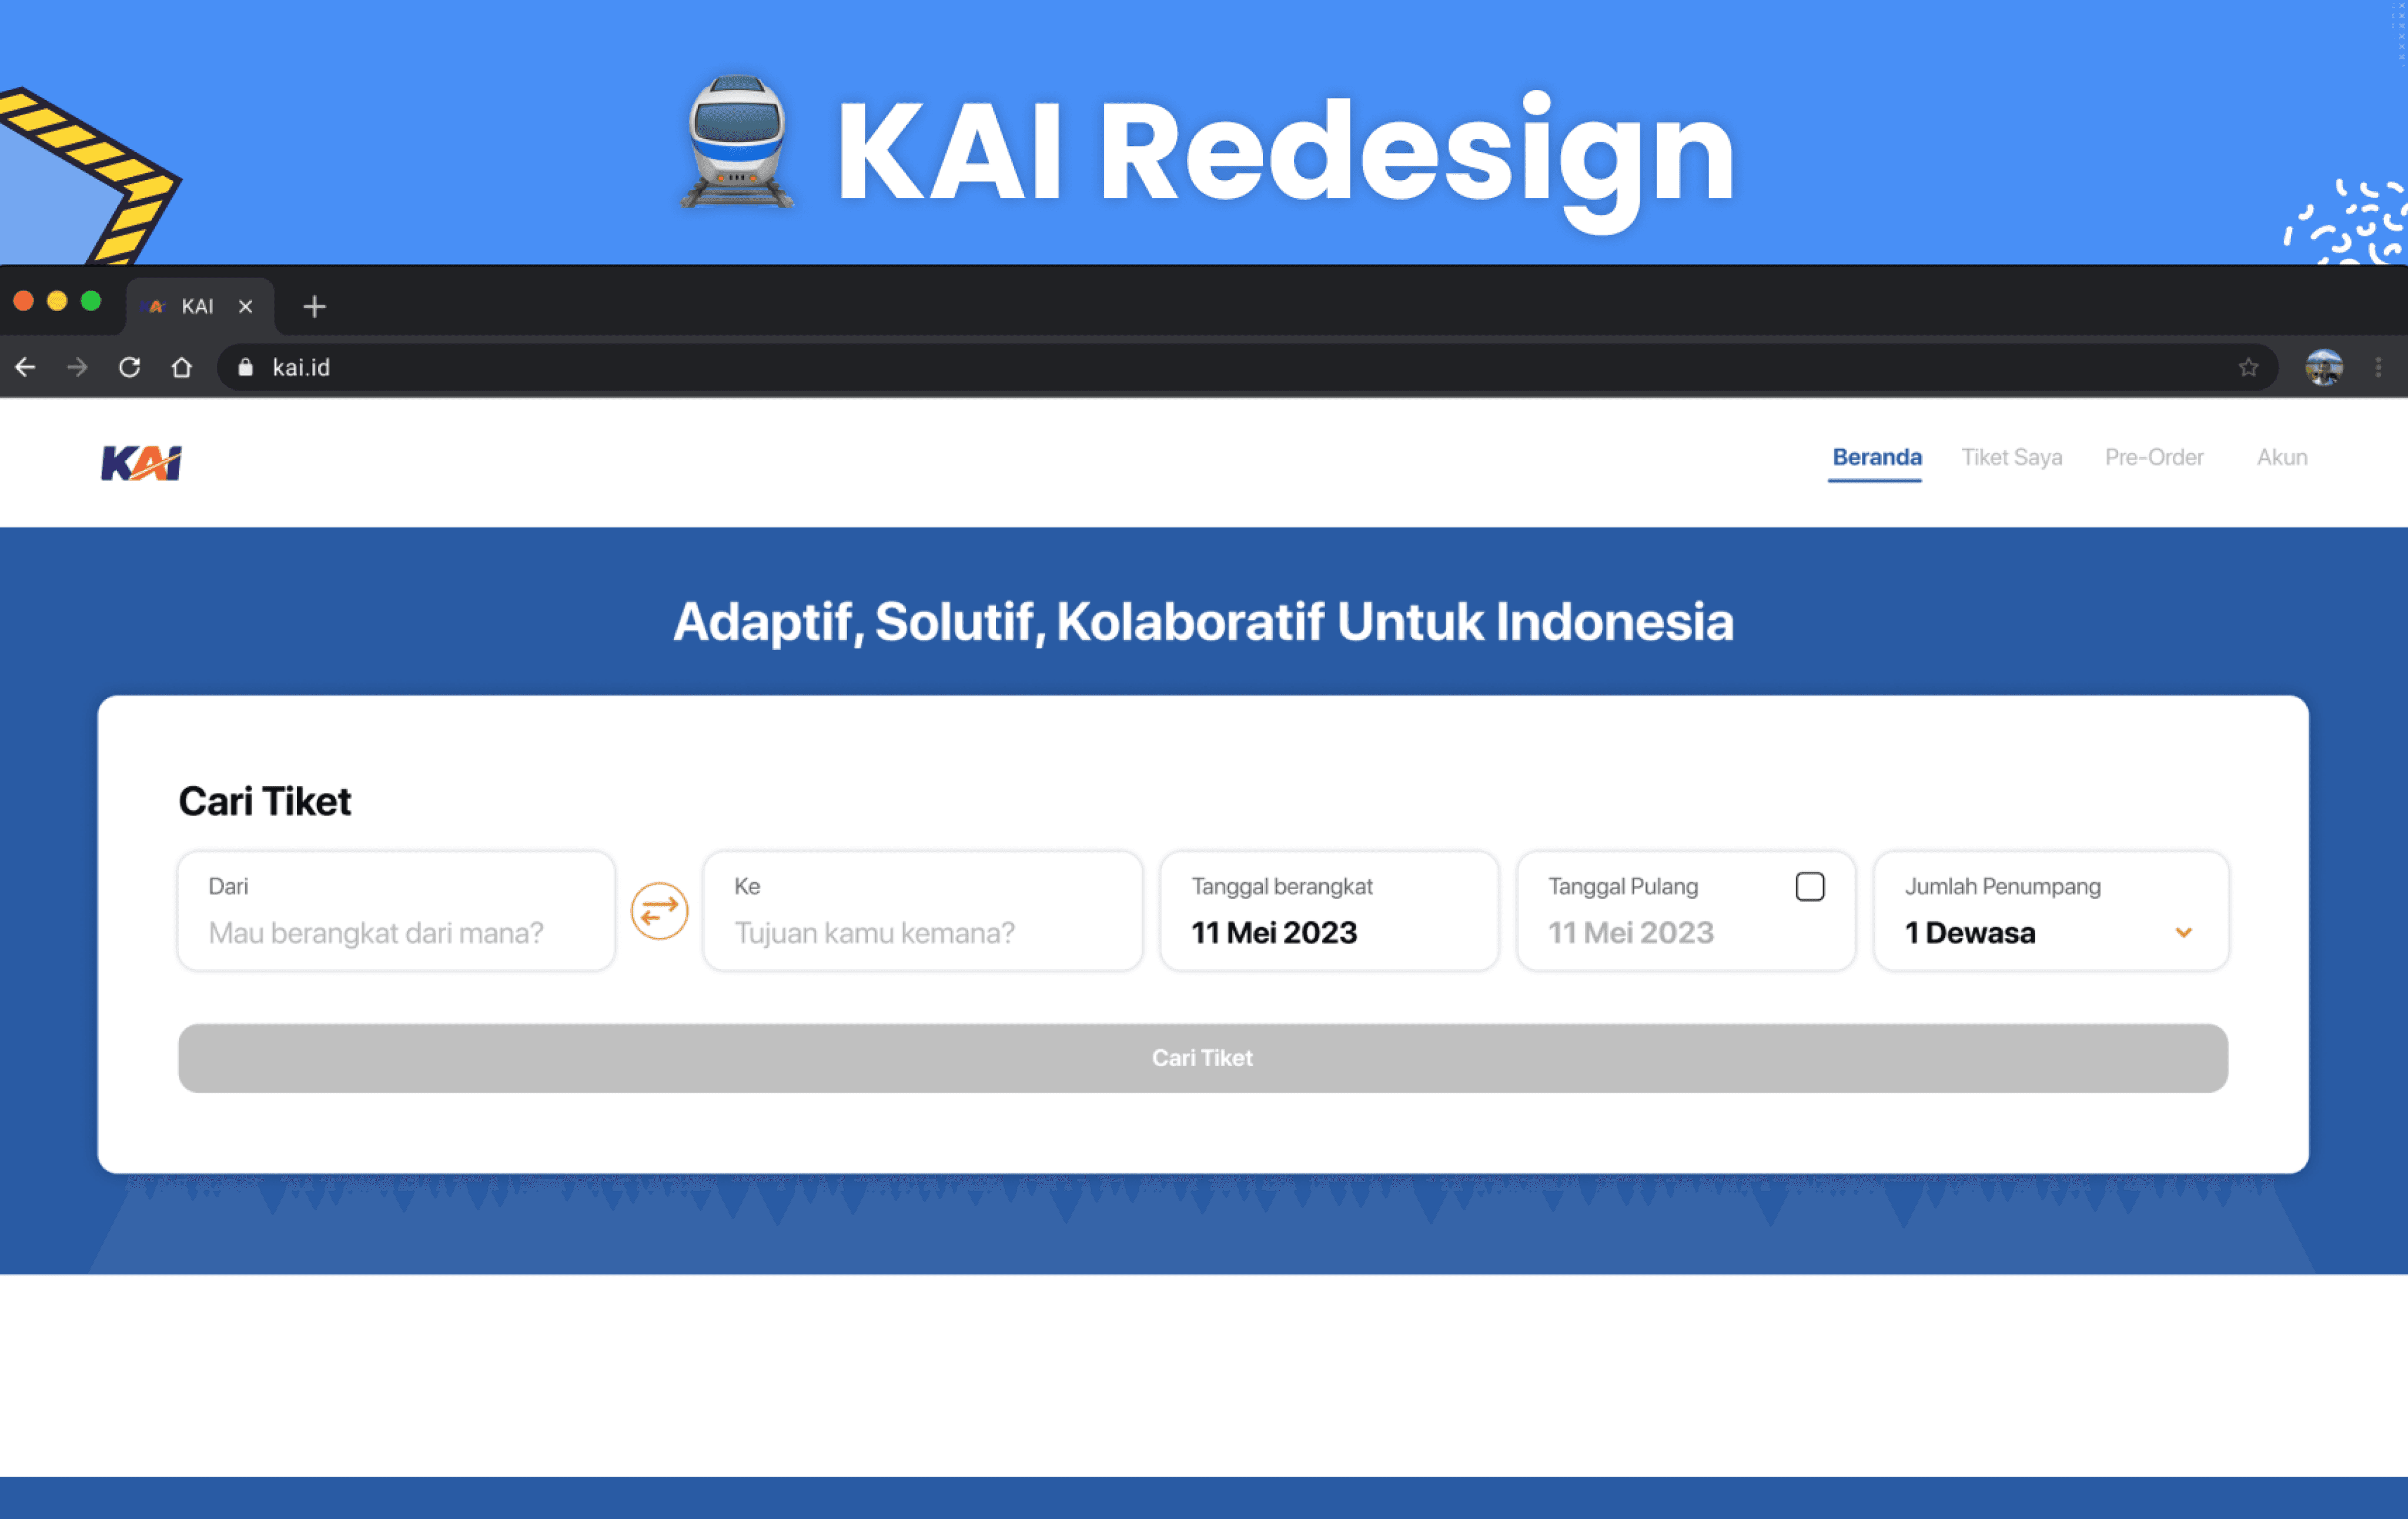
Task: Reload the page with refresh icon
Action: tap(129, 368)
